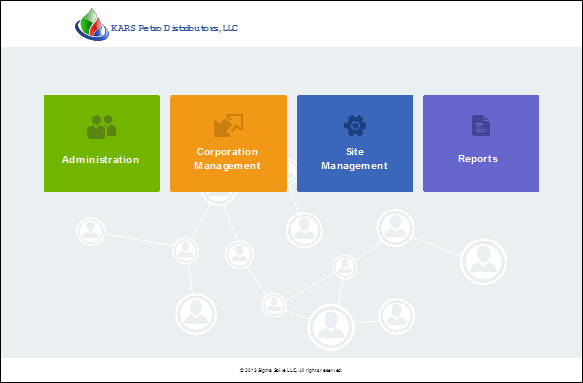This screenshot has height=383, width=583.
Task: Select the Site Management label
Action: coord(355,158)
